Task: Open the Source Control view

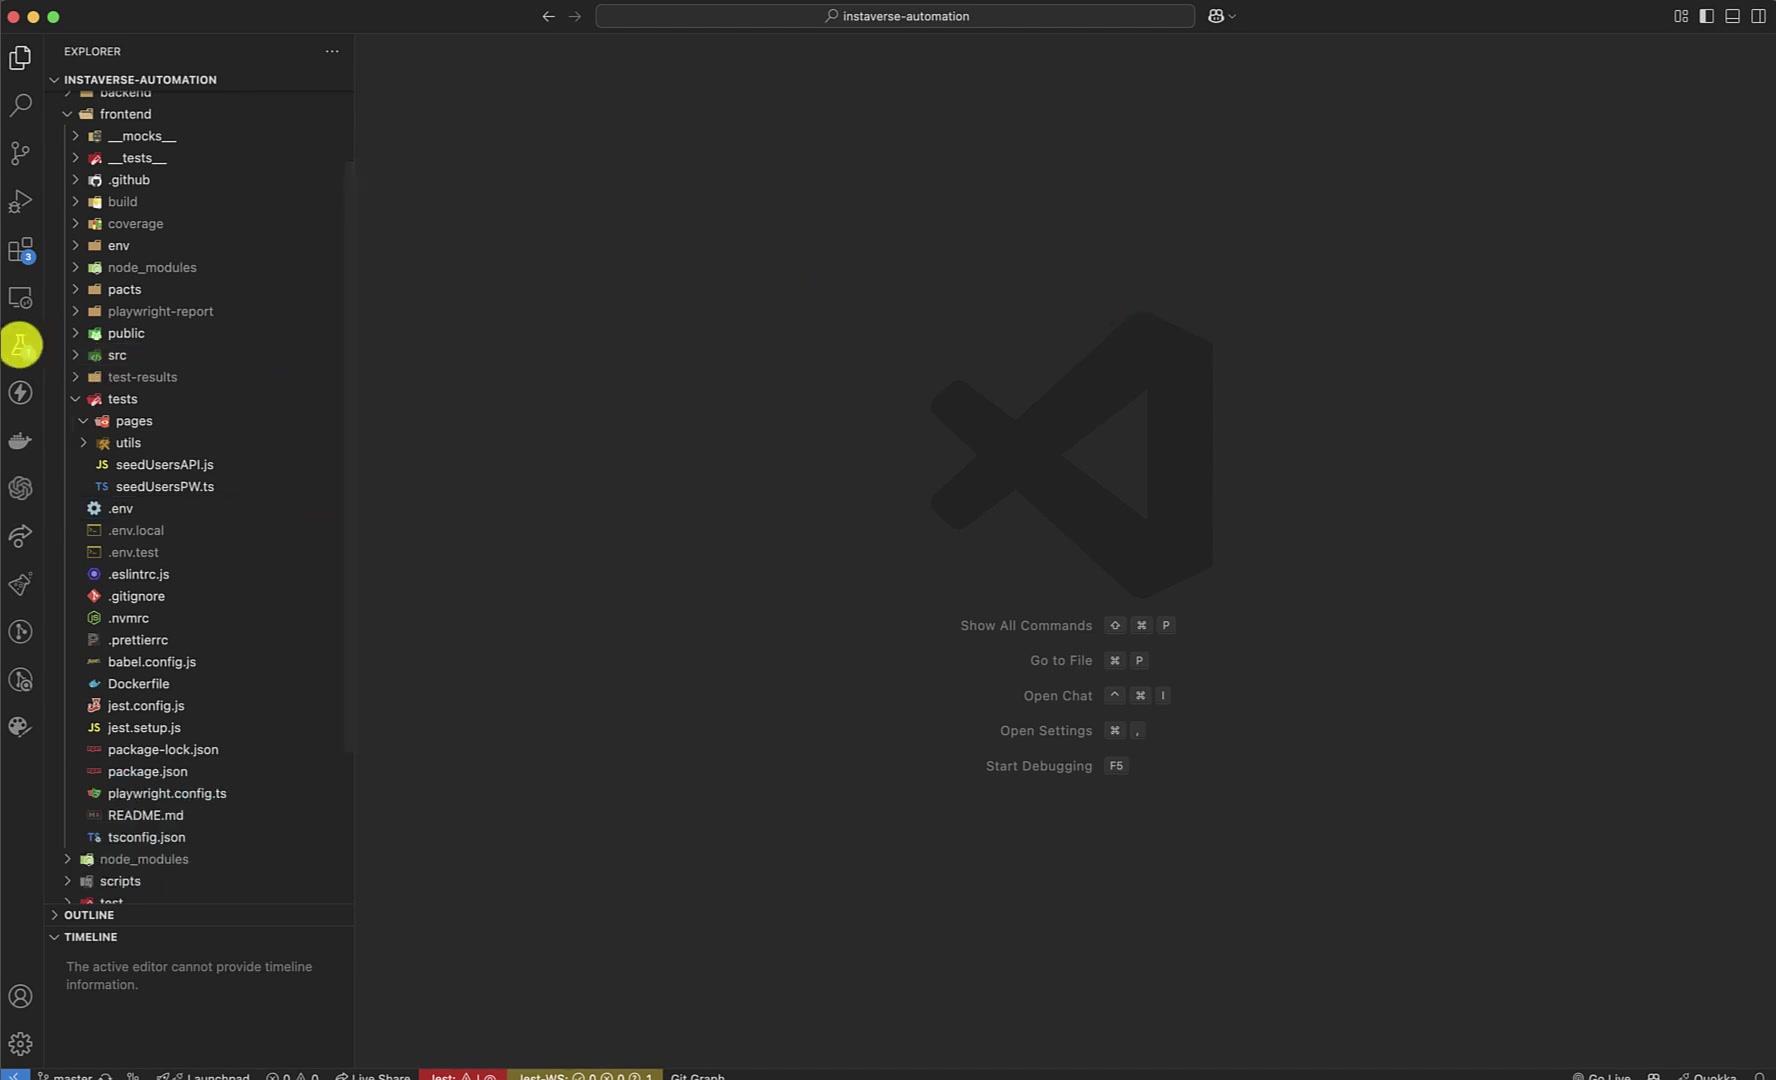Action: coord(20,153)
